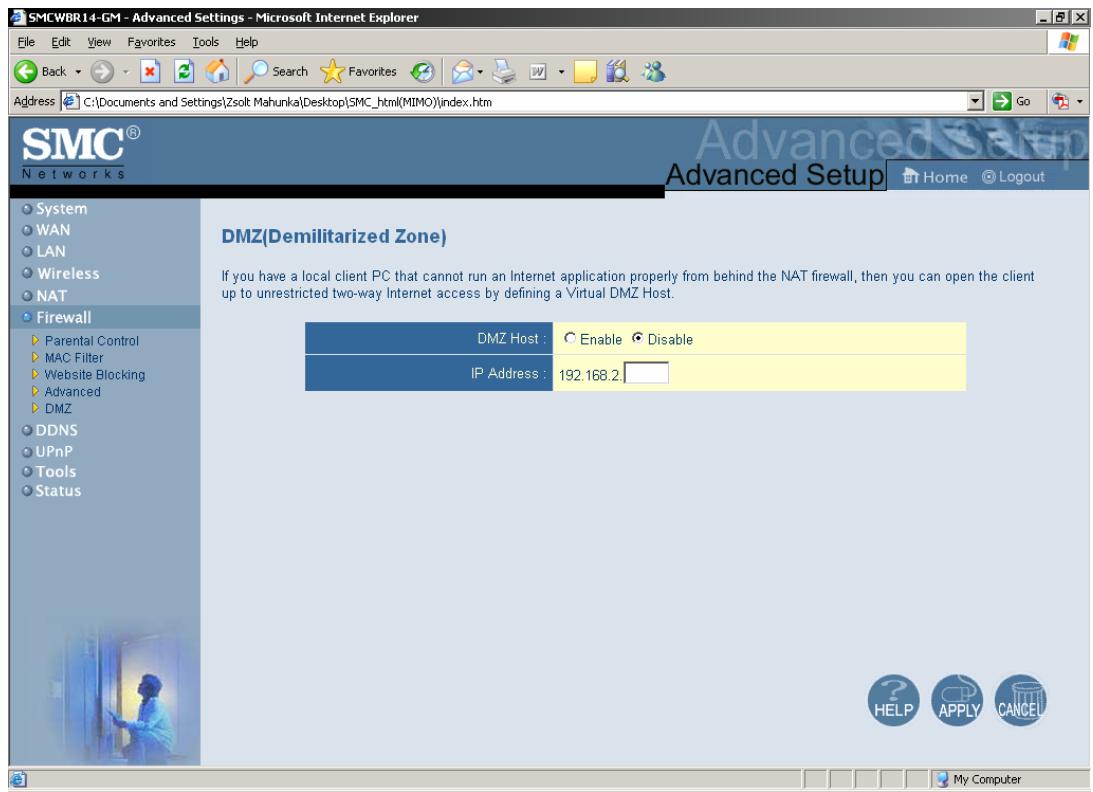Click the DMZ(Demilitarized Zone) heading
The image size is (1093, 792).
point(334,236)
